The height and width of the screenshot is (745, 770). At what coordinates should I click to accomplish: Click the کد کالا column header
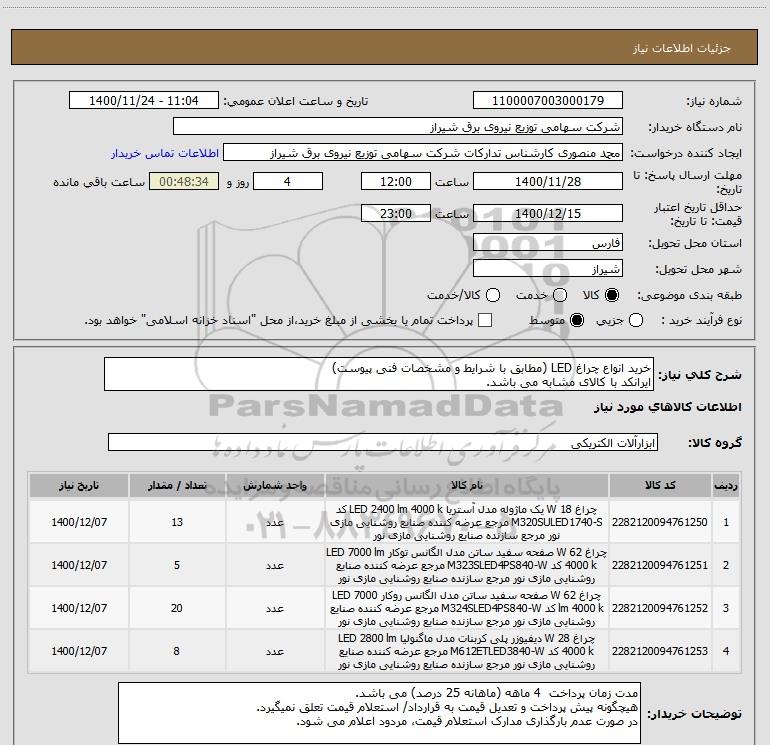[660, 486]
